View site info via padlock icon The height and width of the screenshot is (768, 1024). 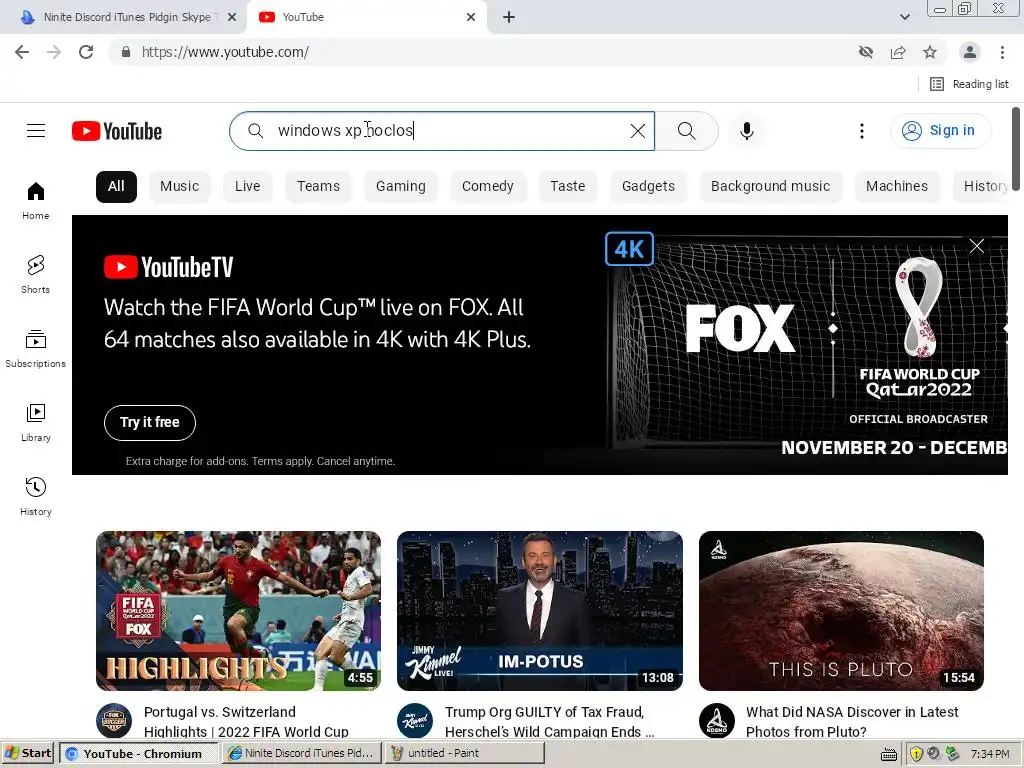[x=125, y=52]
